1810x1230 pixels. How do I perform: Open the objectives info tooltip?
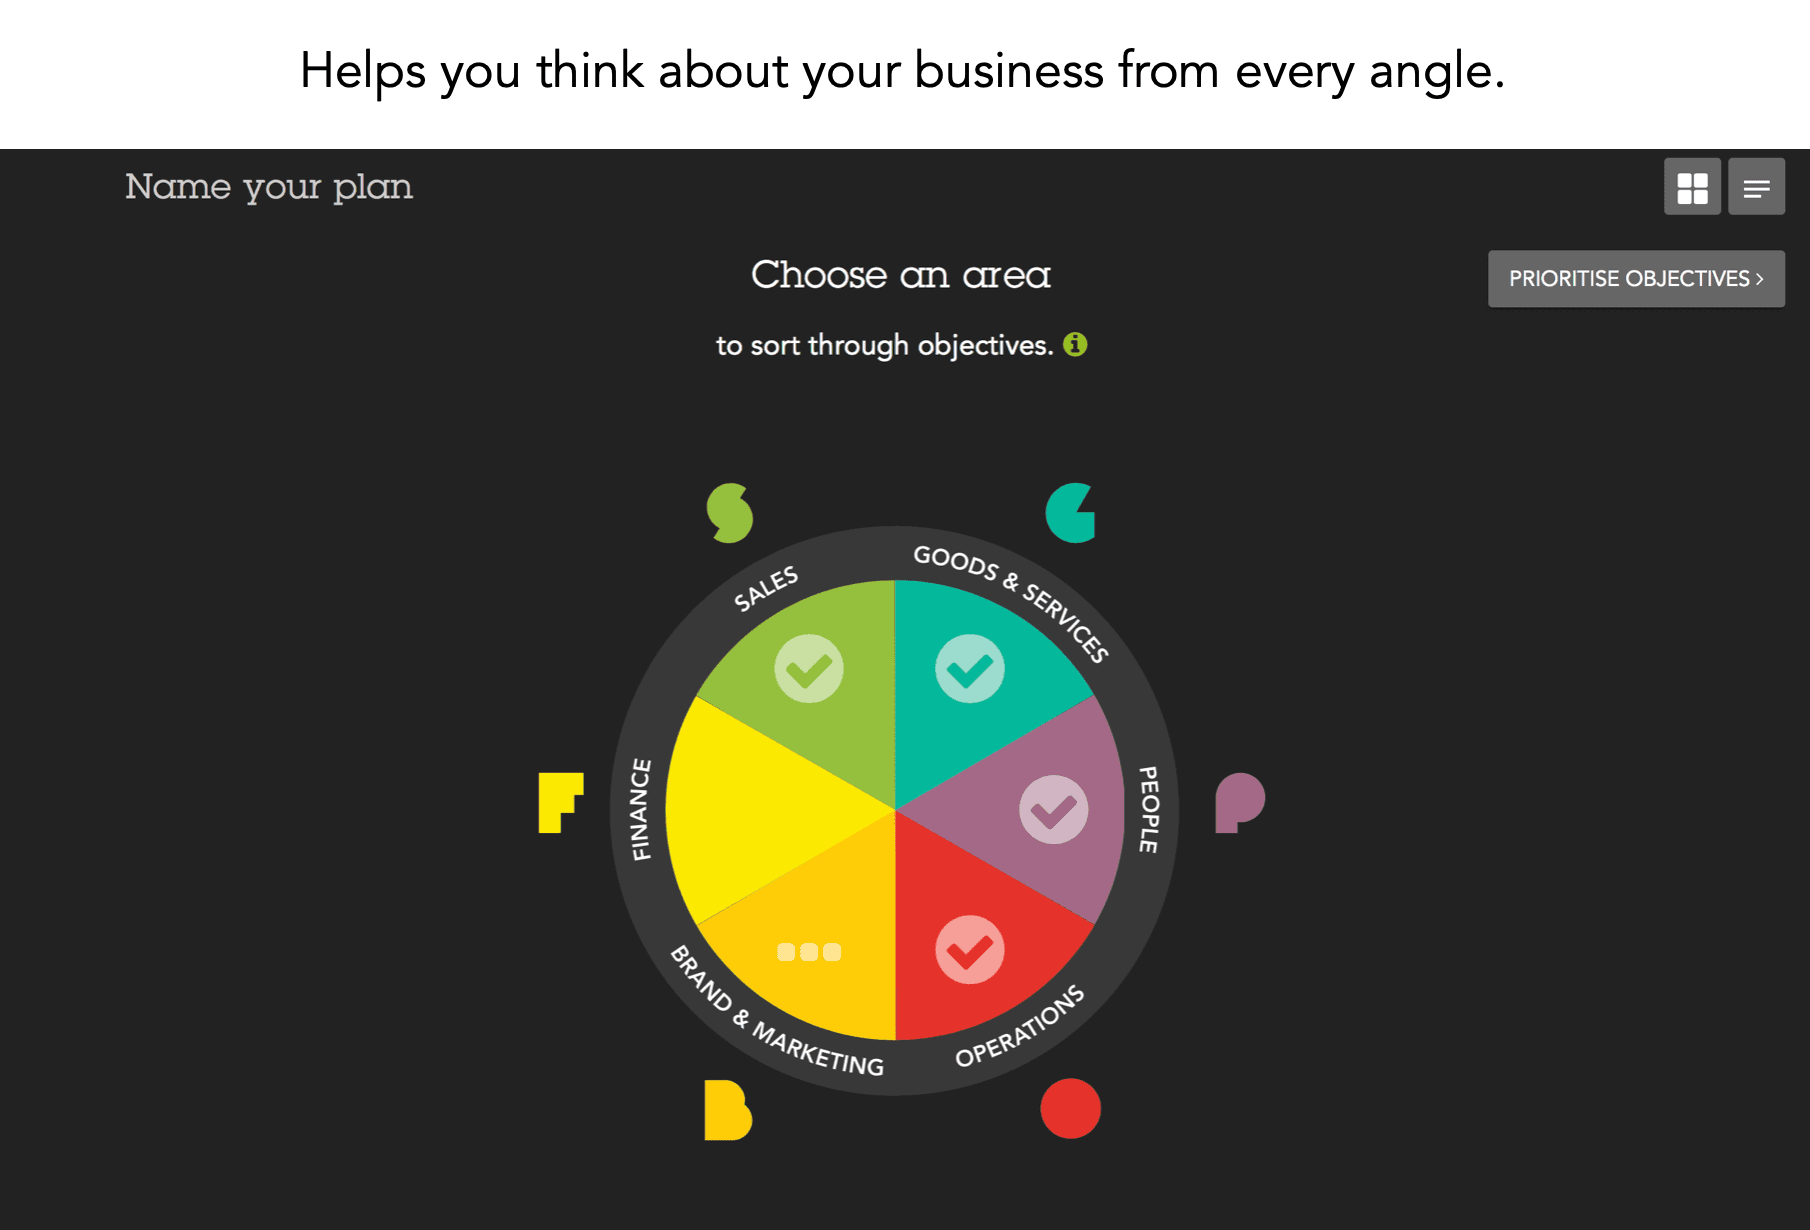click(1075, 344)
